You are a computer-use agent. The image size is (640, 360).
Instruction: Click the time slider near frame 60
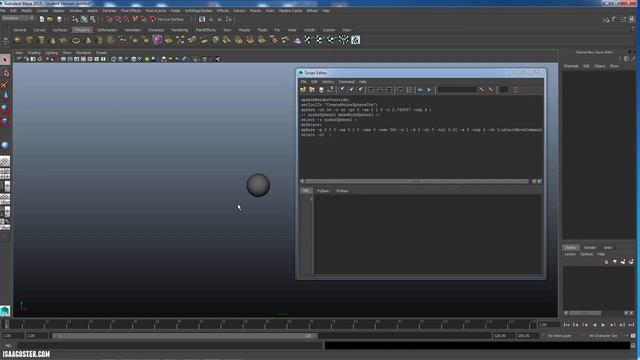(x=265, y=324)
